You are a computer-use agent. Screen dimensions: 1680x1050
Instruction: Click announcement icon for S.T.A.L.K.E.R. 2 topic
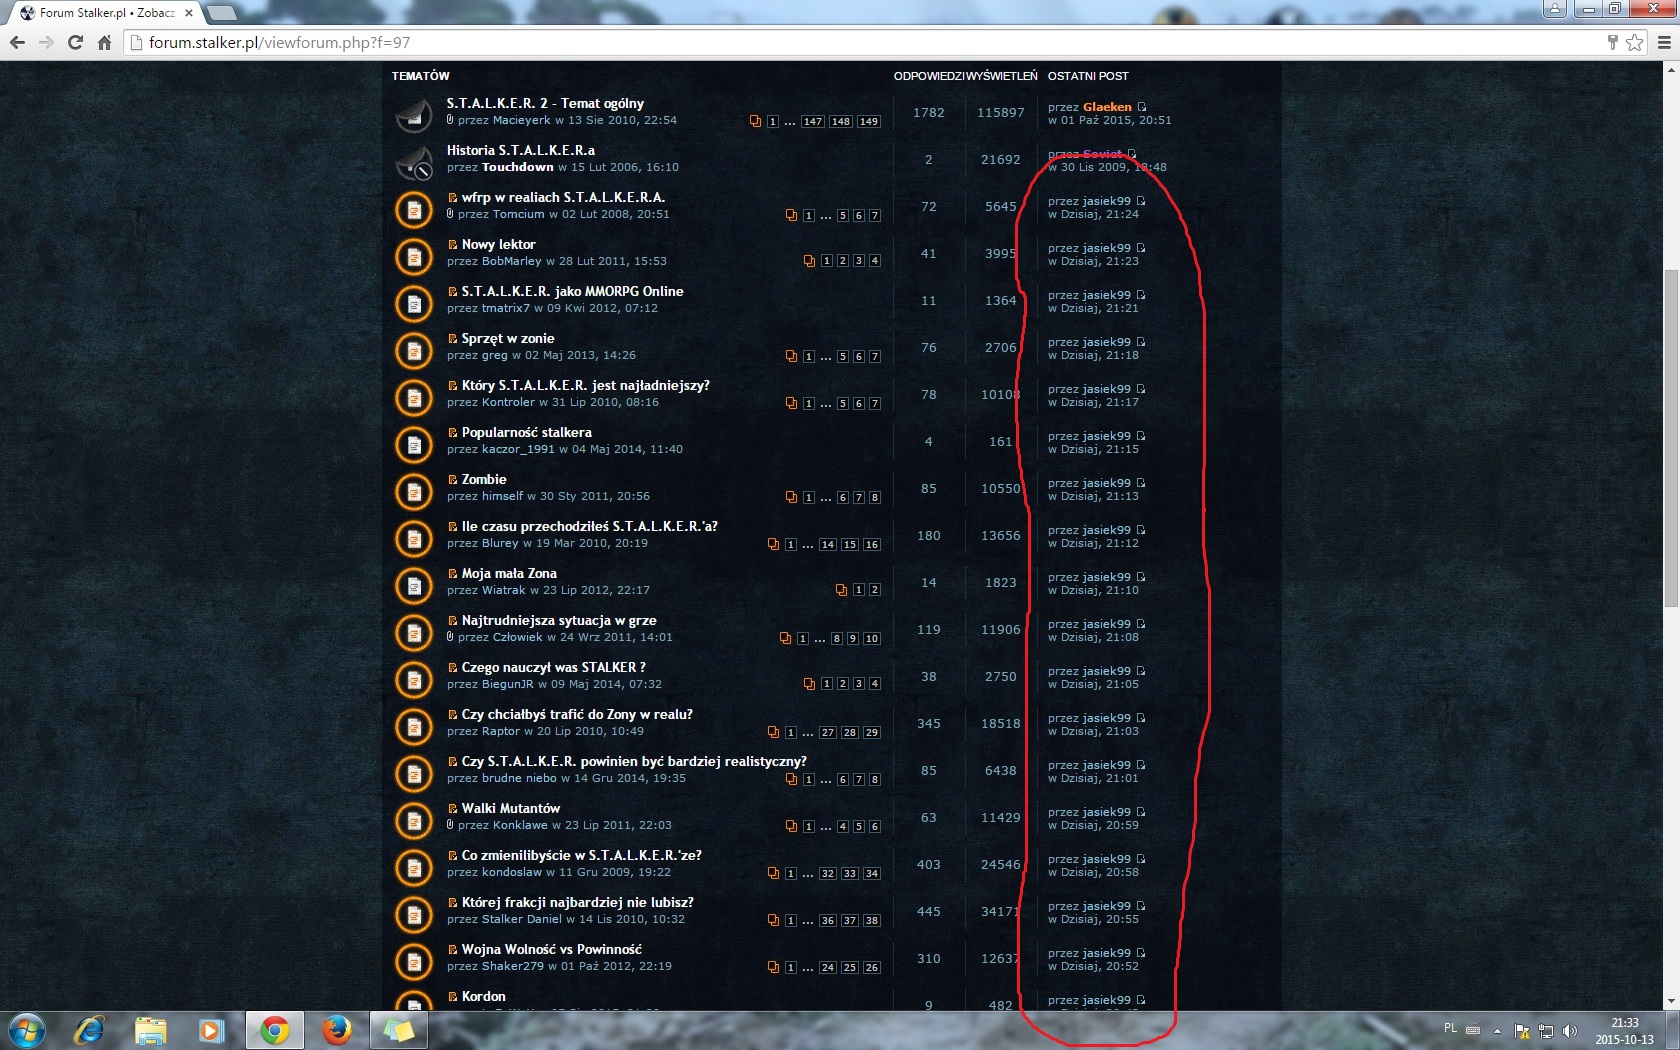[414, 116]
